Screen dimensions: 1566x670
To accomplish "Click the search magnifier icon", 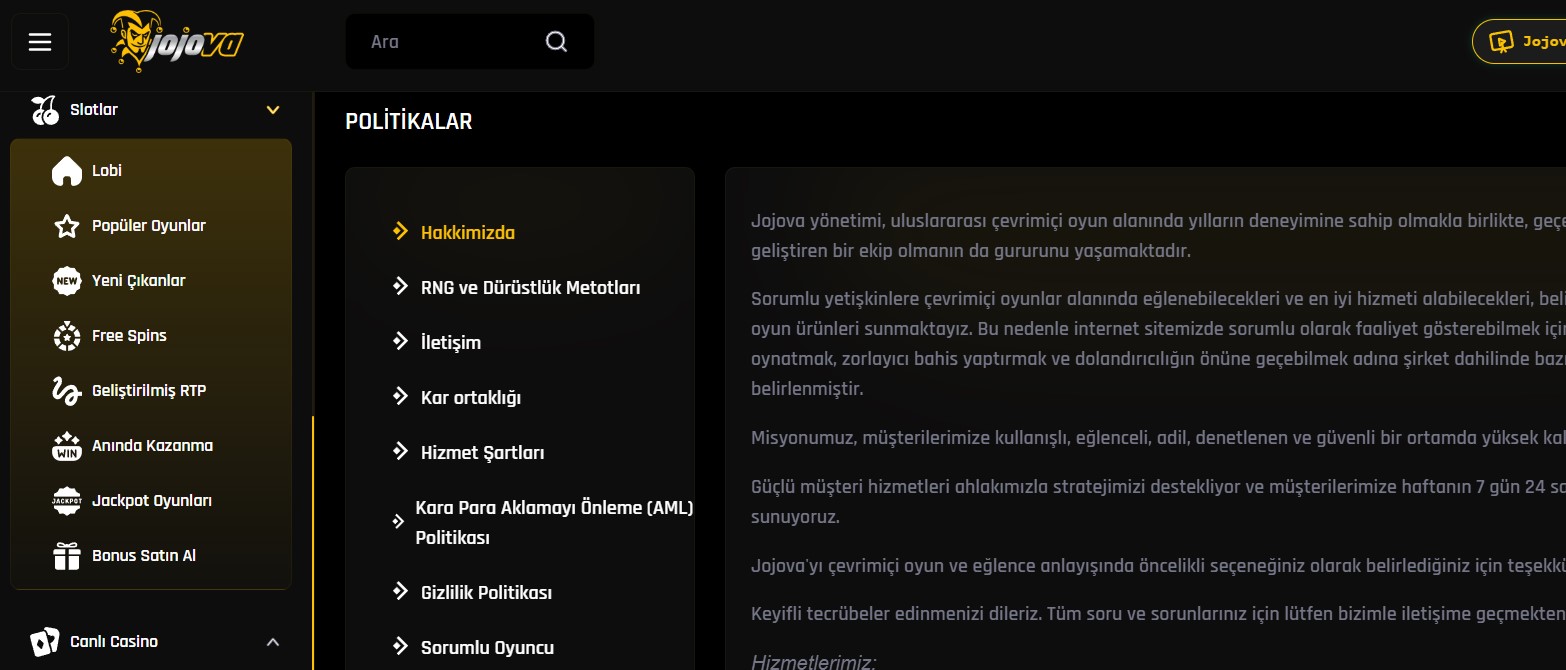I will pos(556,41).
